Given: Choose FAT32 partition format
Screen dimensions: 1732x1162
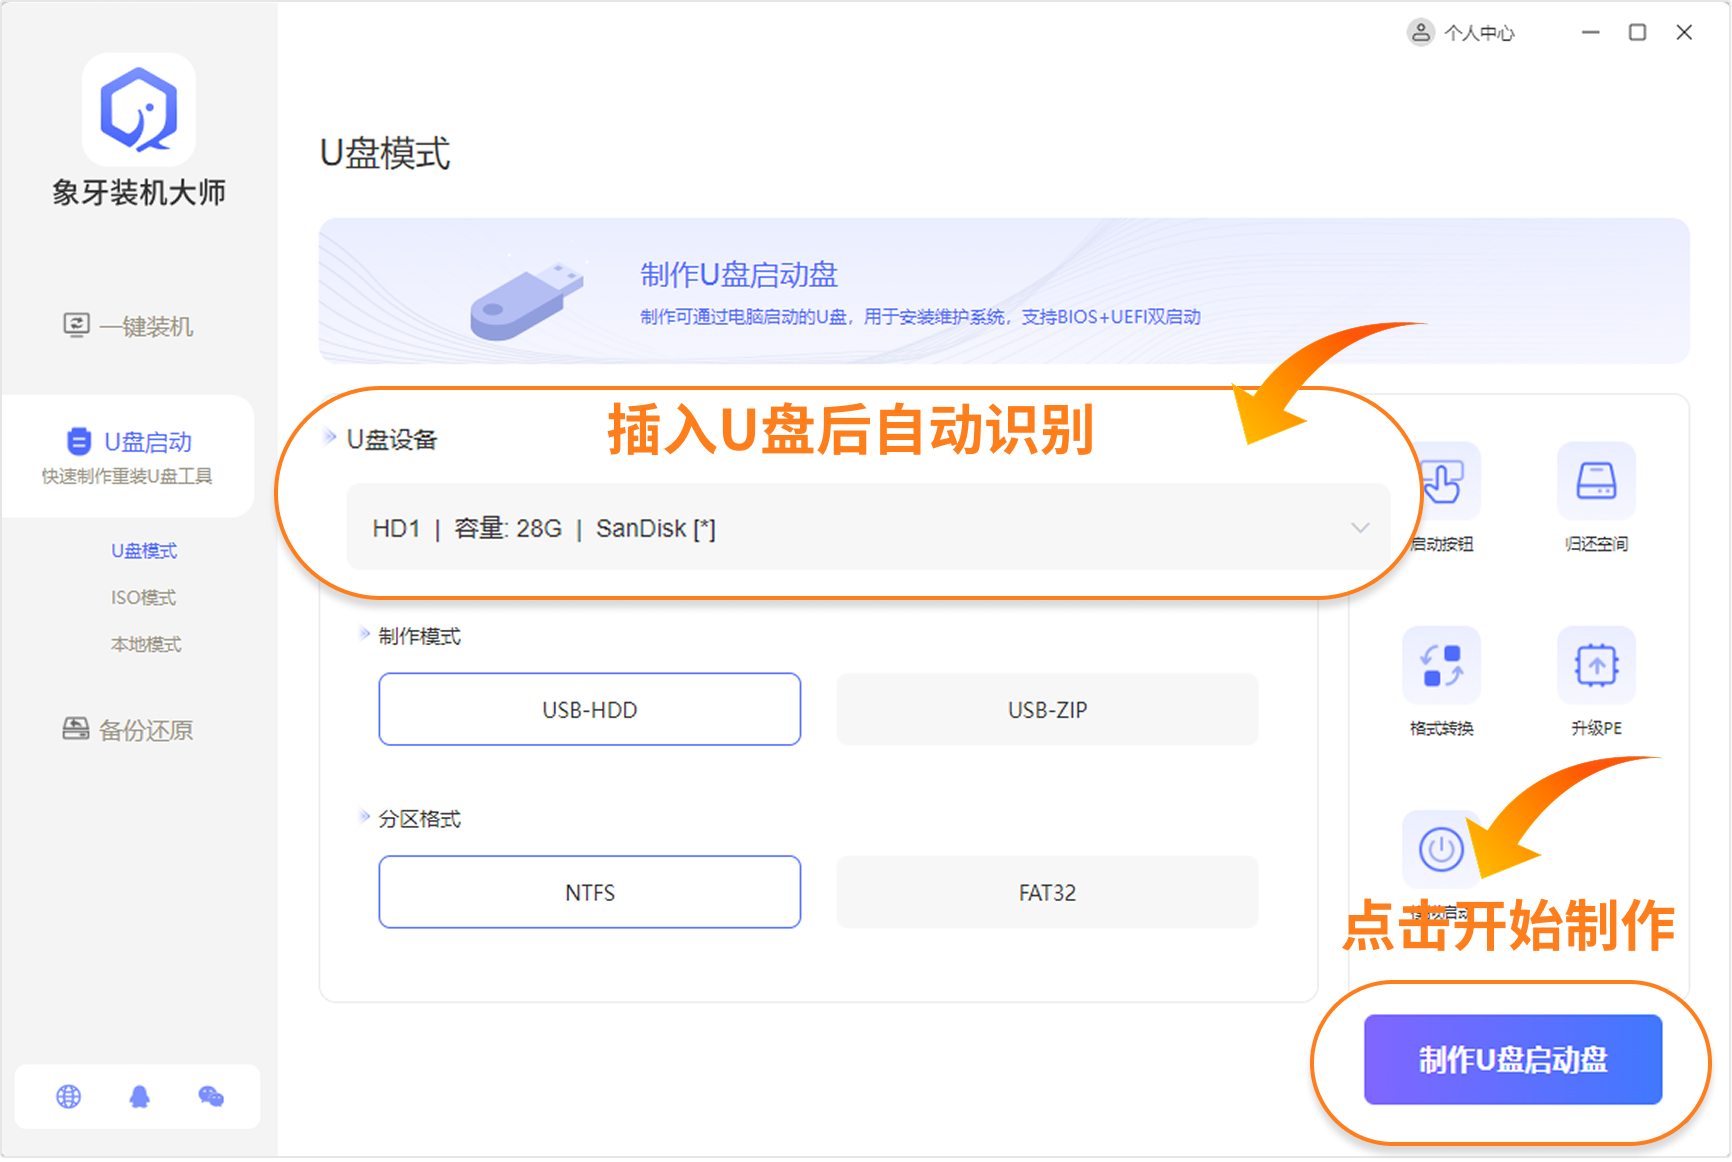Looking at the screenshot, I should point(1047,892).
